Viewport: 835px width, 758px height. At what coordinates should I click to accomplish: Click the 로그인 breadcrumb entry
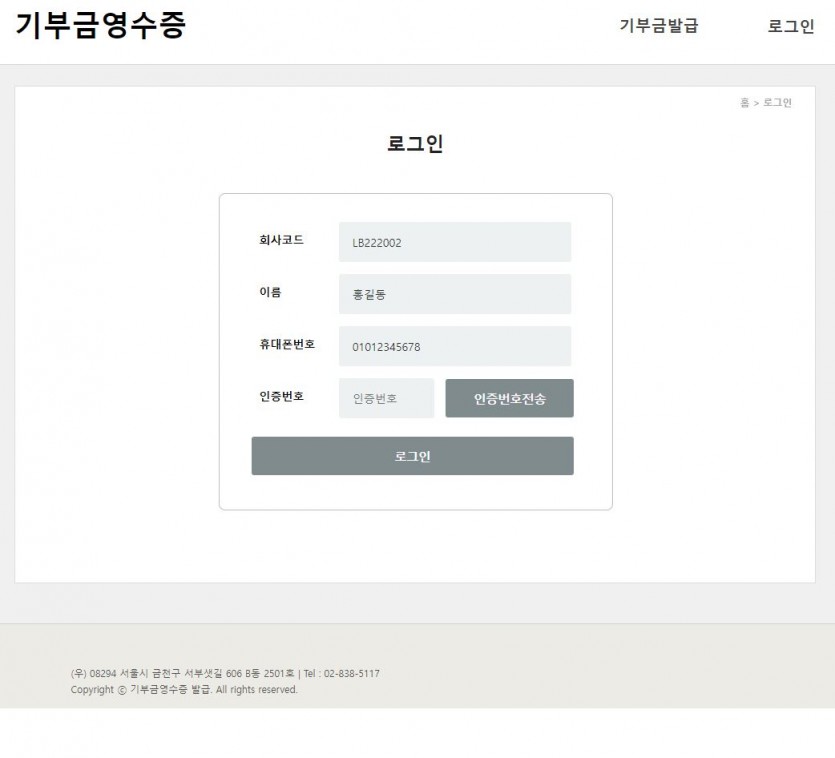pyautogui.click(x=777, y=103)
